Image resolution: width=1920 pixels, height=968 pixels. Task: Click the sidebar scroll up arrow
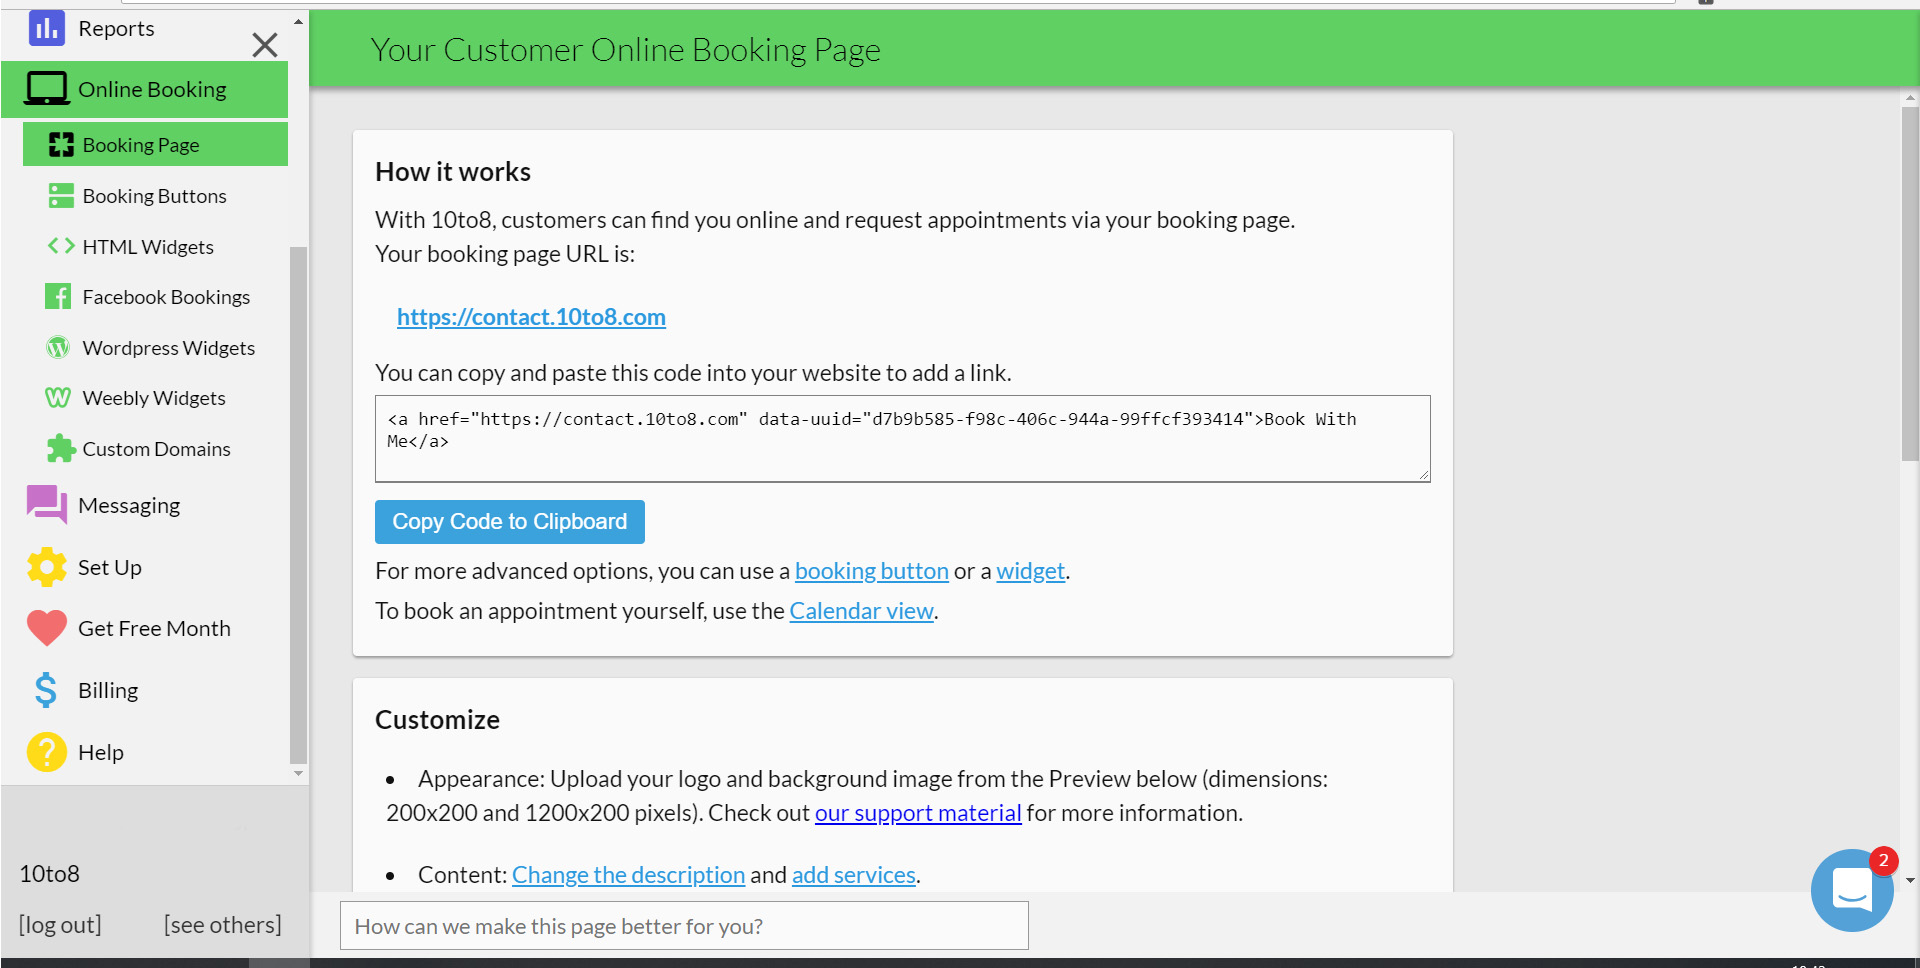[298, 21]
